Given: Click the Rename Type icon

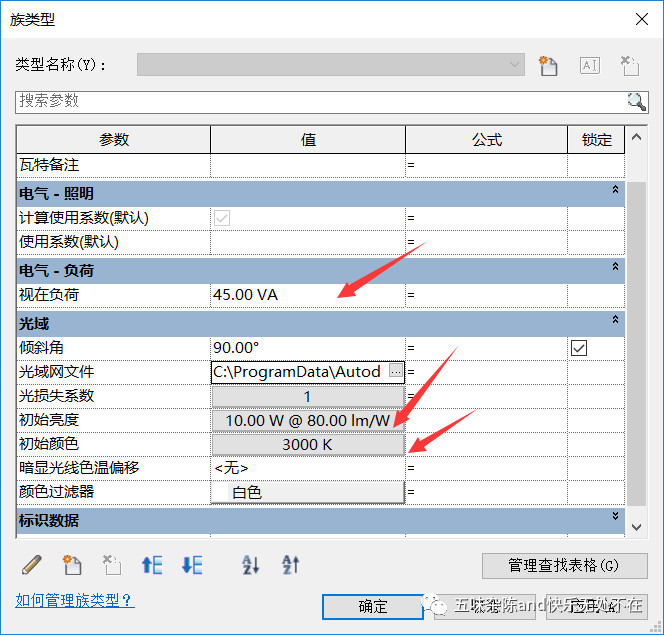Looking at the screenshot, I should click(x=589, y=65).
